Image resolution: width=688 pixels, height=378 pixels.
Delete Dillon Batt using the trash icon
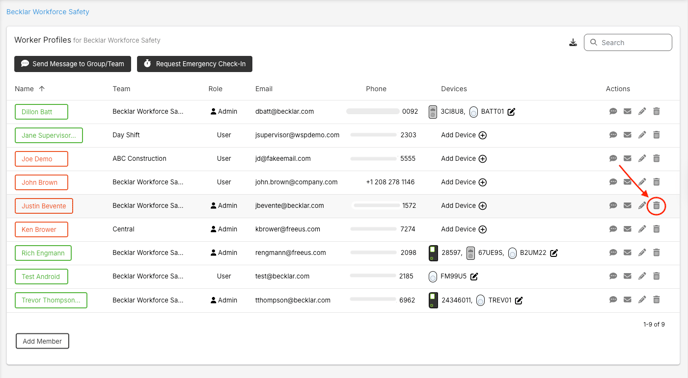[x=656, y=112]
